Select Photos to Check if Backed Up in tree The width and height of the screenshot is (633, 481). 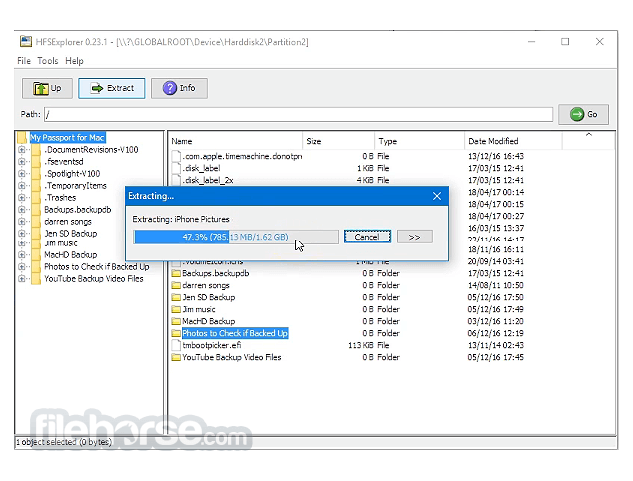[x=96, y=267]
